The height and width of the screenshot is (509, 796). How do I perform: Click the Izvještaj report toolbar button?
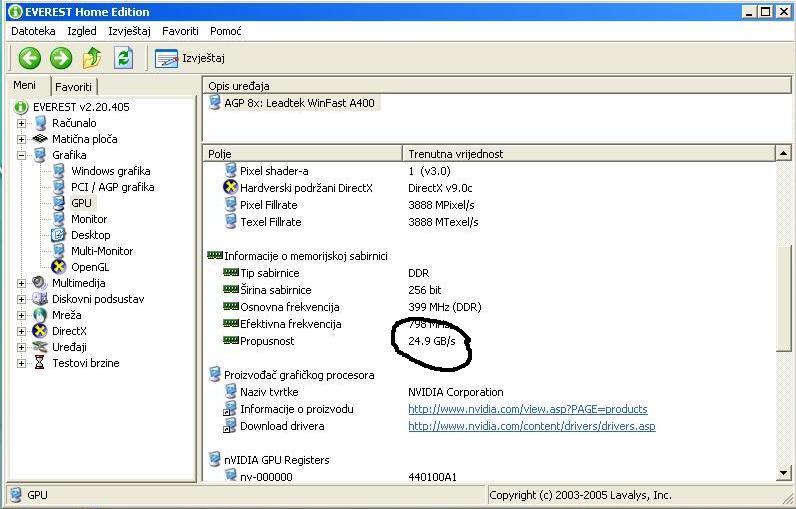pos(191,59)
